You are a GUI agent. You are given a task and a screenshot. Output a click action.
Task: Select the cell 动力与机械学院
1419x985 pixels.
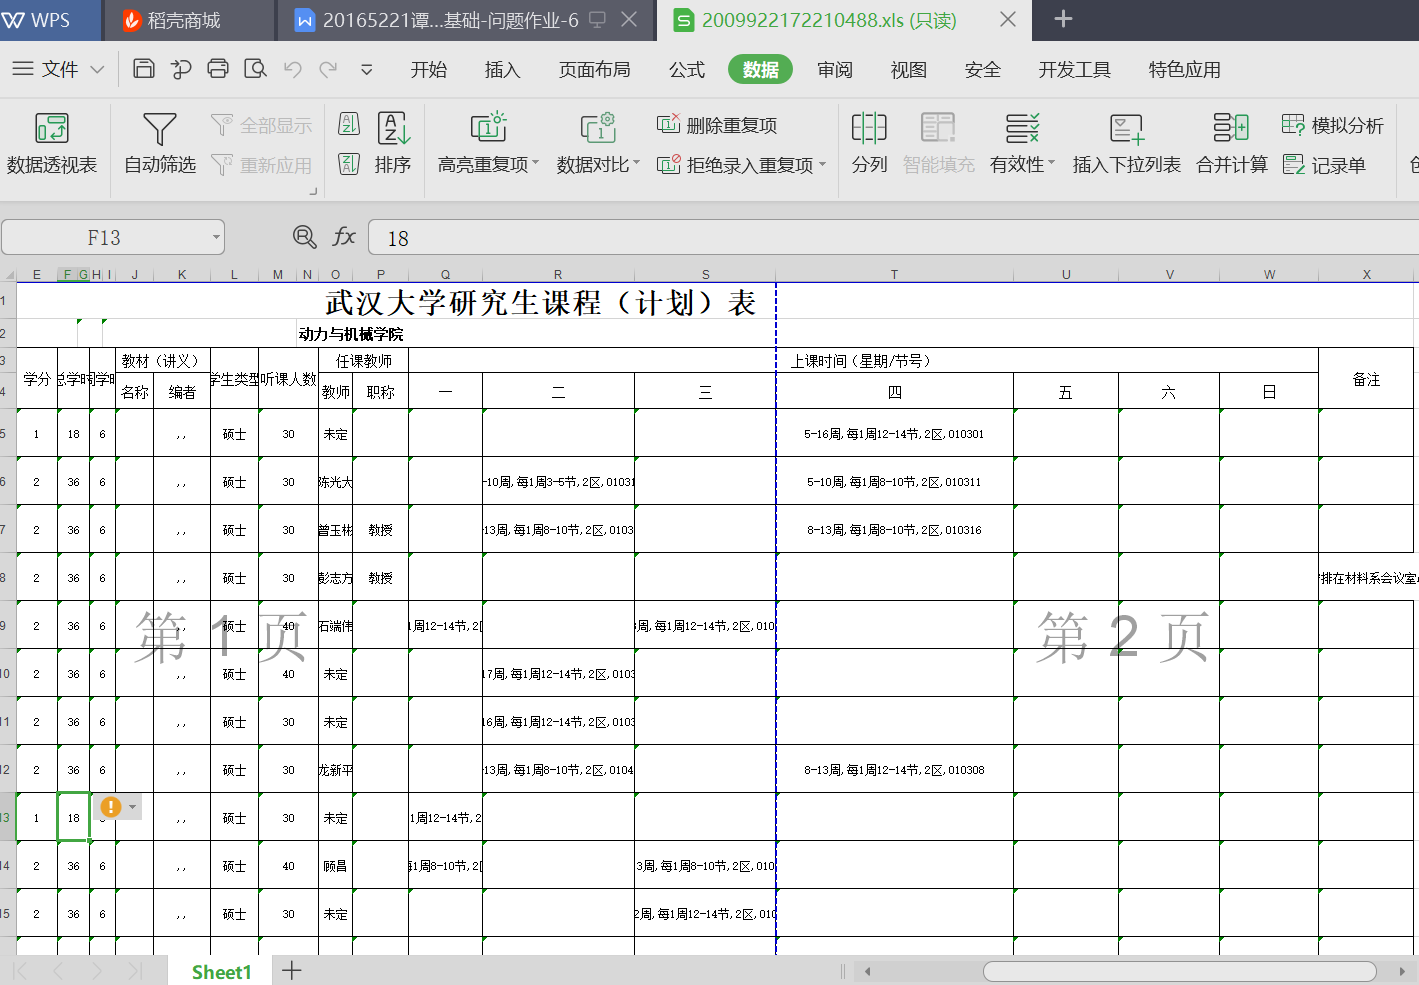coord(351,334)
